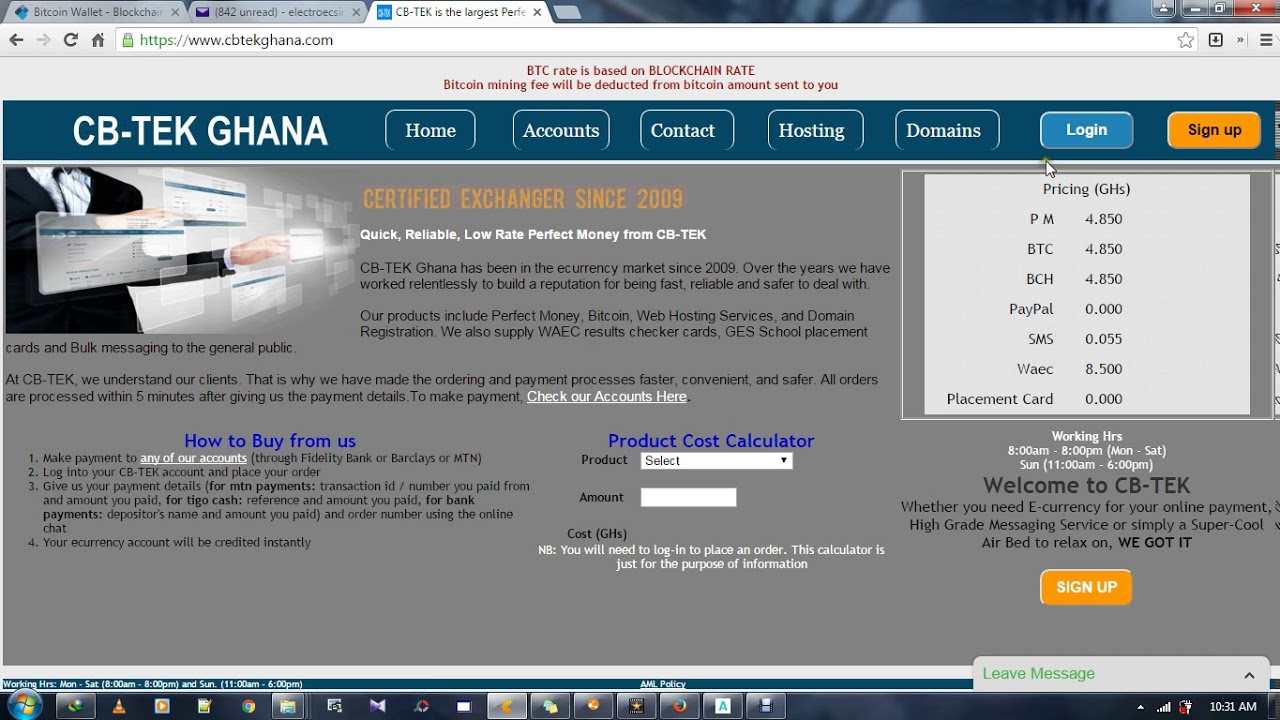
Task: Click the 'Placement Card' pricing label
Action: coord(1000,399)
